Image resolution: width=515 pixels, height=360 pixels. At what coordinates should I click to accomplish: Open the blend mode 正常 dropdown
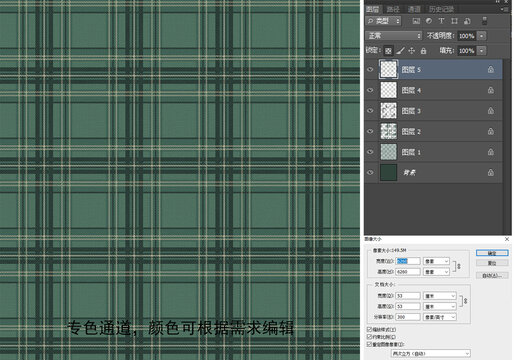click(394, 36)
